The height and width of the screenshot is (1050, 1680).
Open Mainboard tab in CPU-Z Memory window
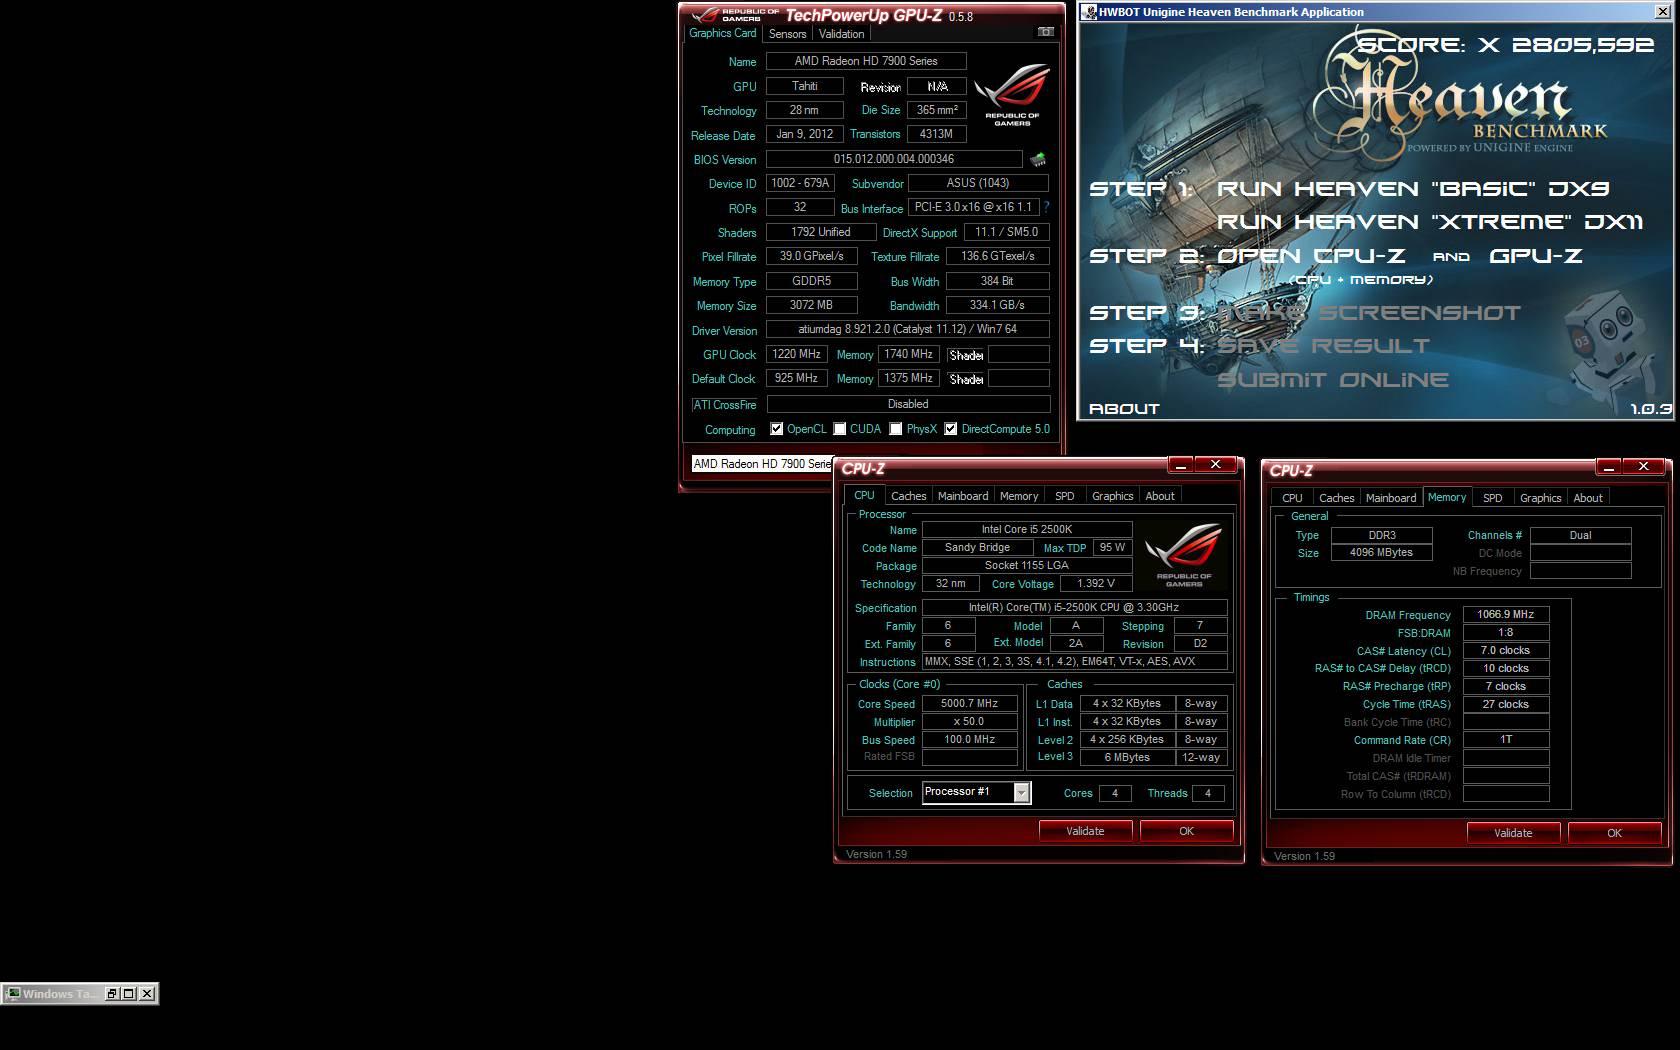click(x=1390, y=498)
